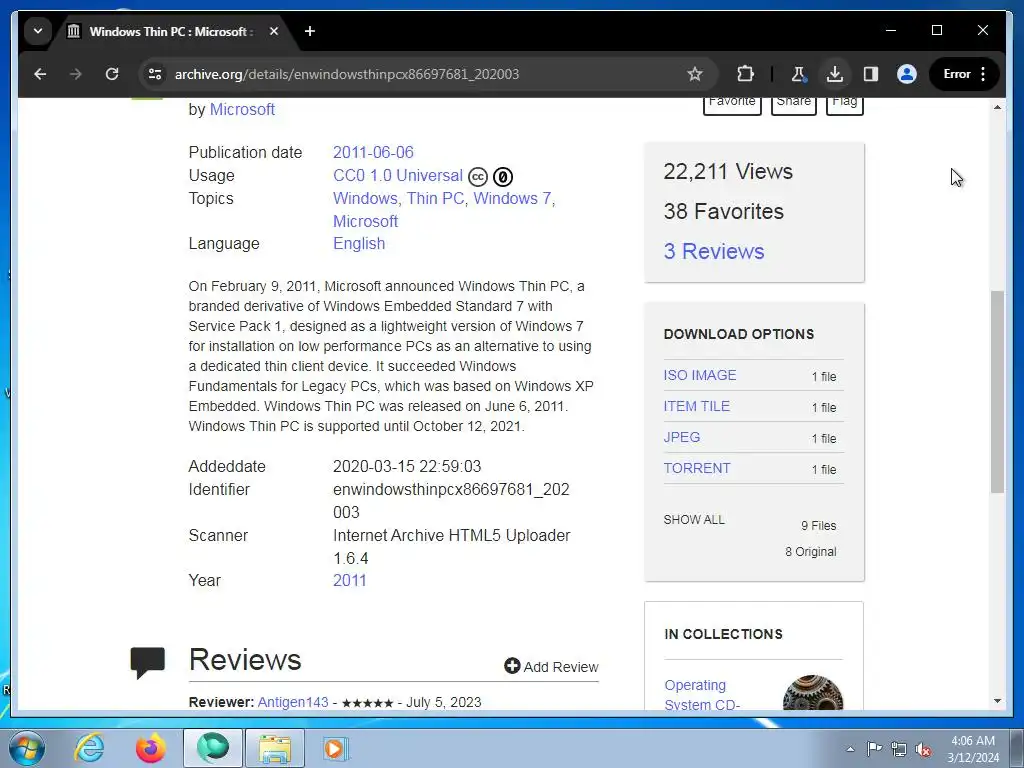Click the gears collection thumbnail
This screenshot has height=768, width=1024.
pyautogui.click(x=812, y=693)
